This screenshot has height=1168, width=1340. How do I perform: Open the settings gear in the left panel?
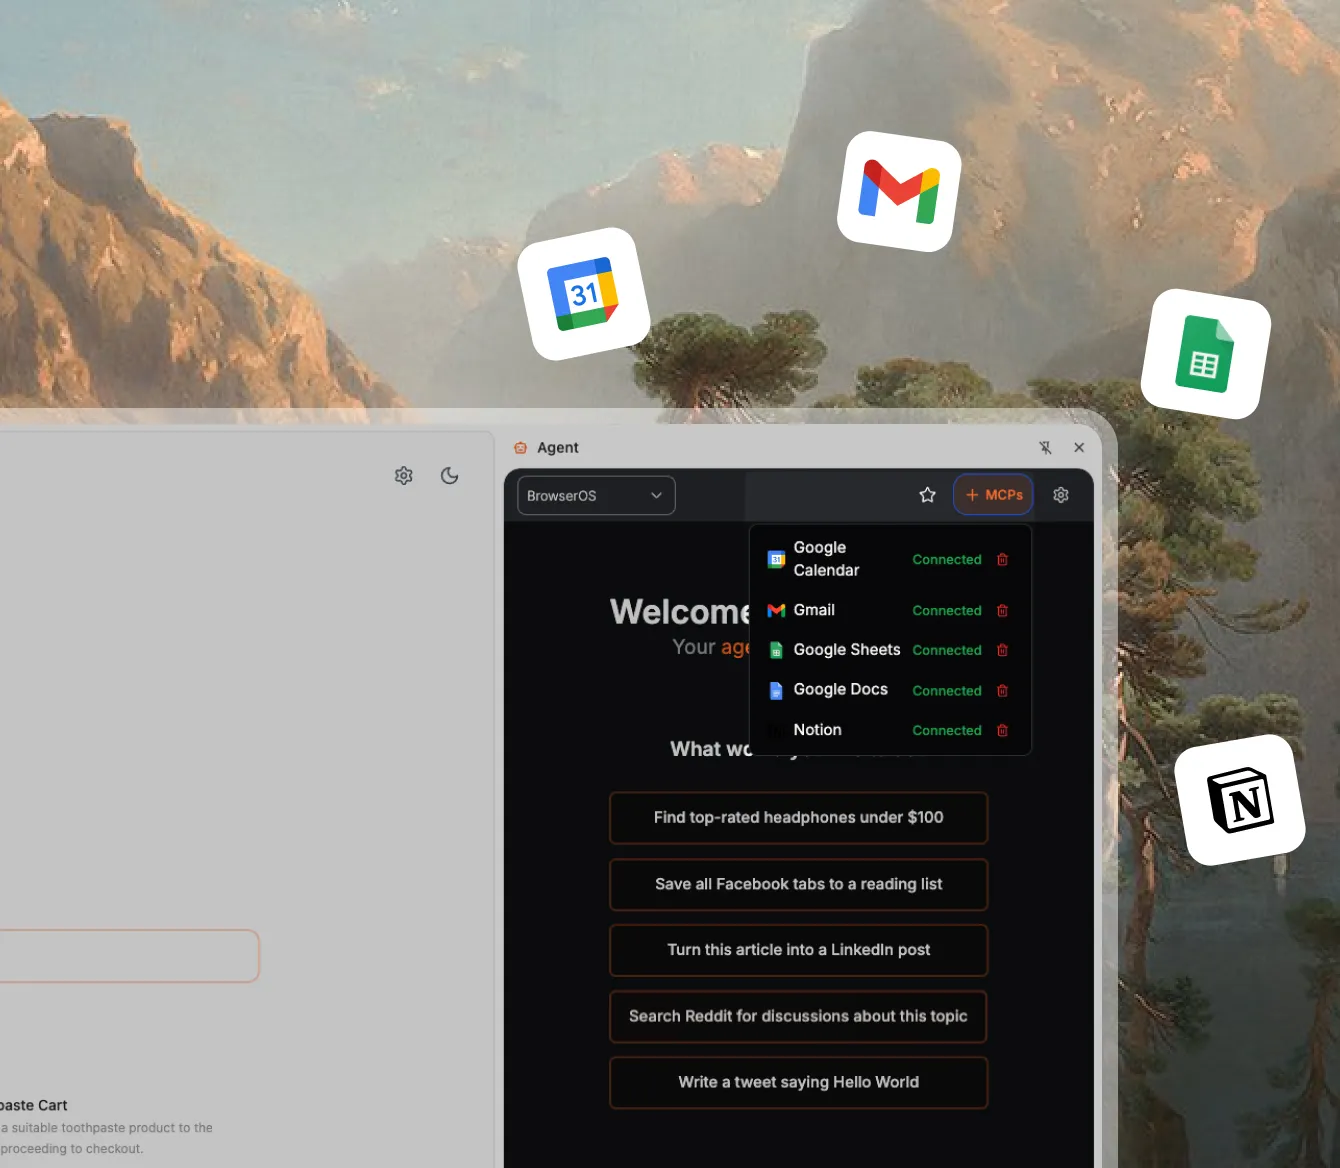pos(403,475)
